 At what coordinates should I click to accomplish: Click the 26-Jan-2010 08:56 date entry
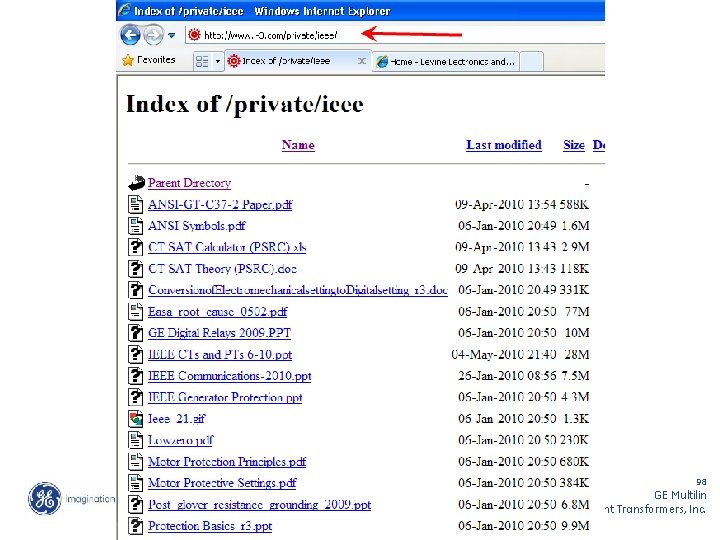click(507, 376)
